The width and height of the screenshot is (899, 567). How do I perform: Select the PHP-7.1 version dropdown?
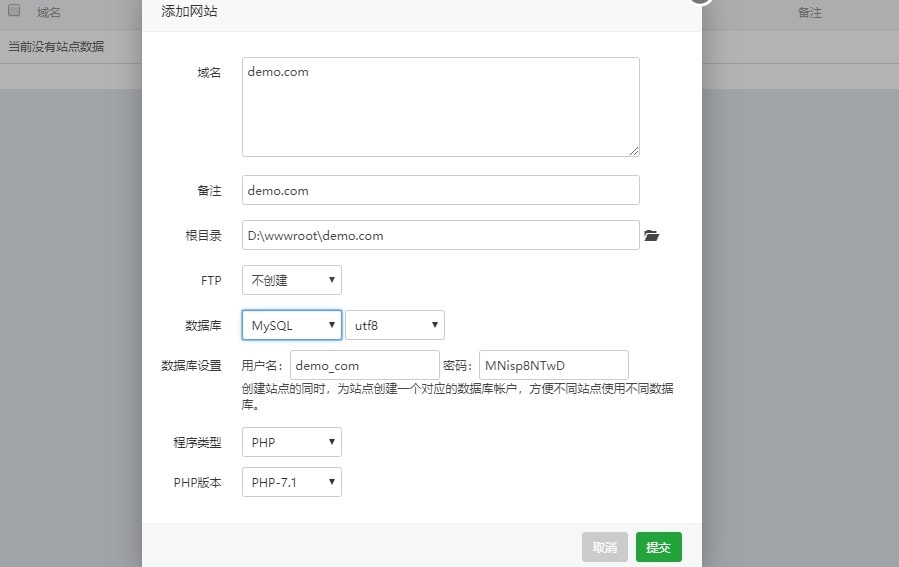point(291,482)
